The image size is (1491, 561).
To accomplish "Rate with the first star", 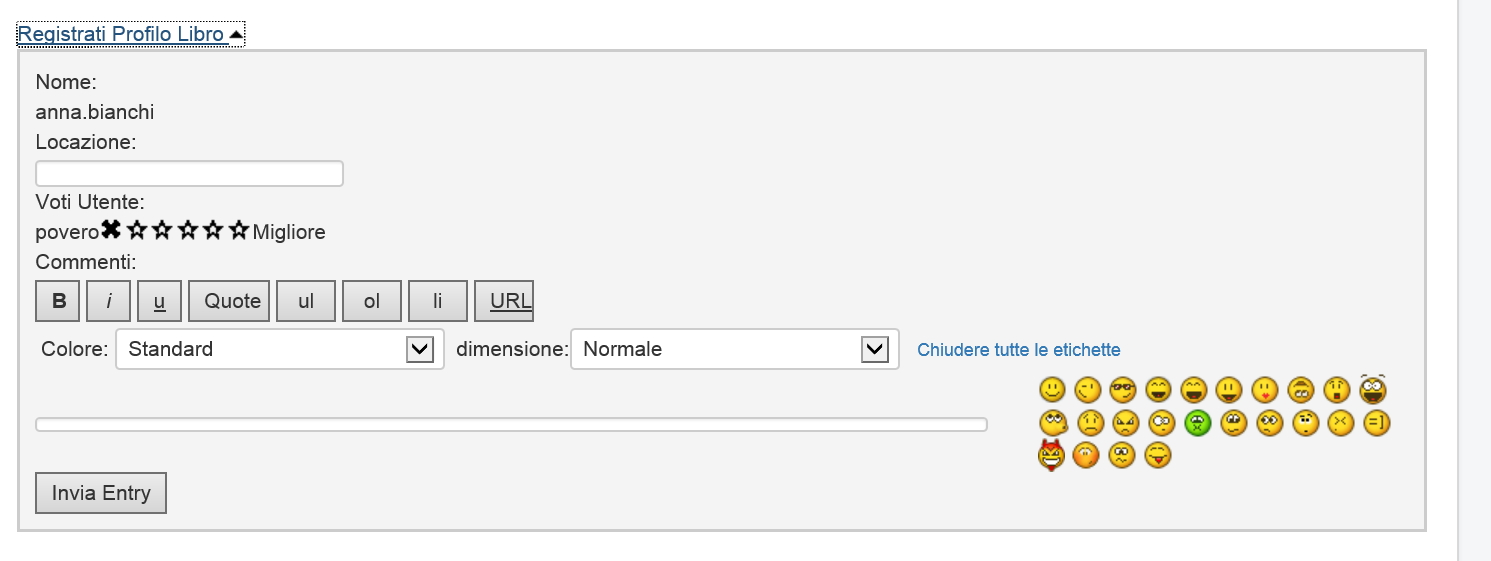I will pos(137,231).
